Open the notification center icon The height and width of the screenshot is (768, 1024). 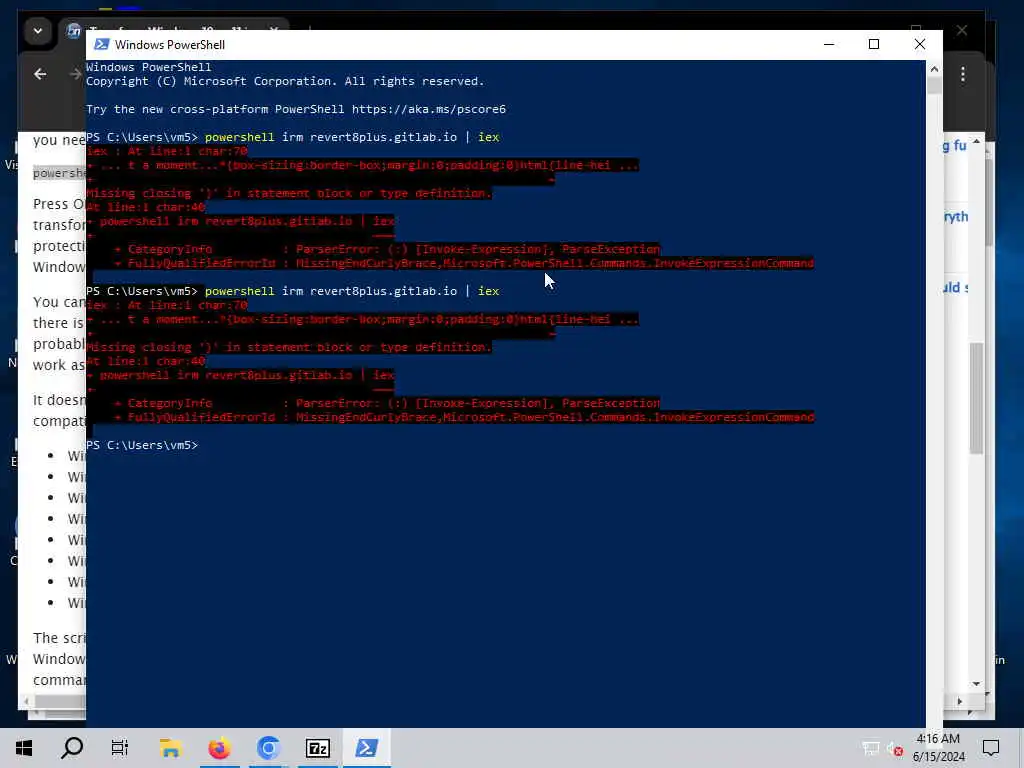(991, 748)
